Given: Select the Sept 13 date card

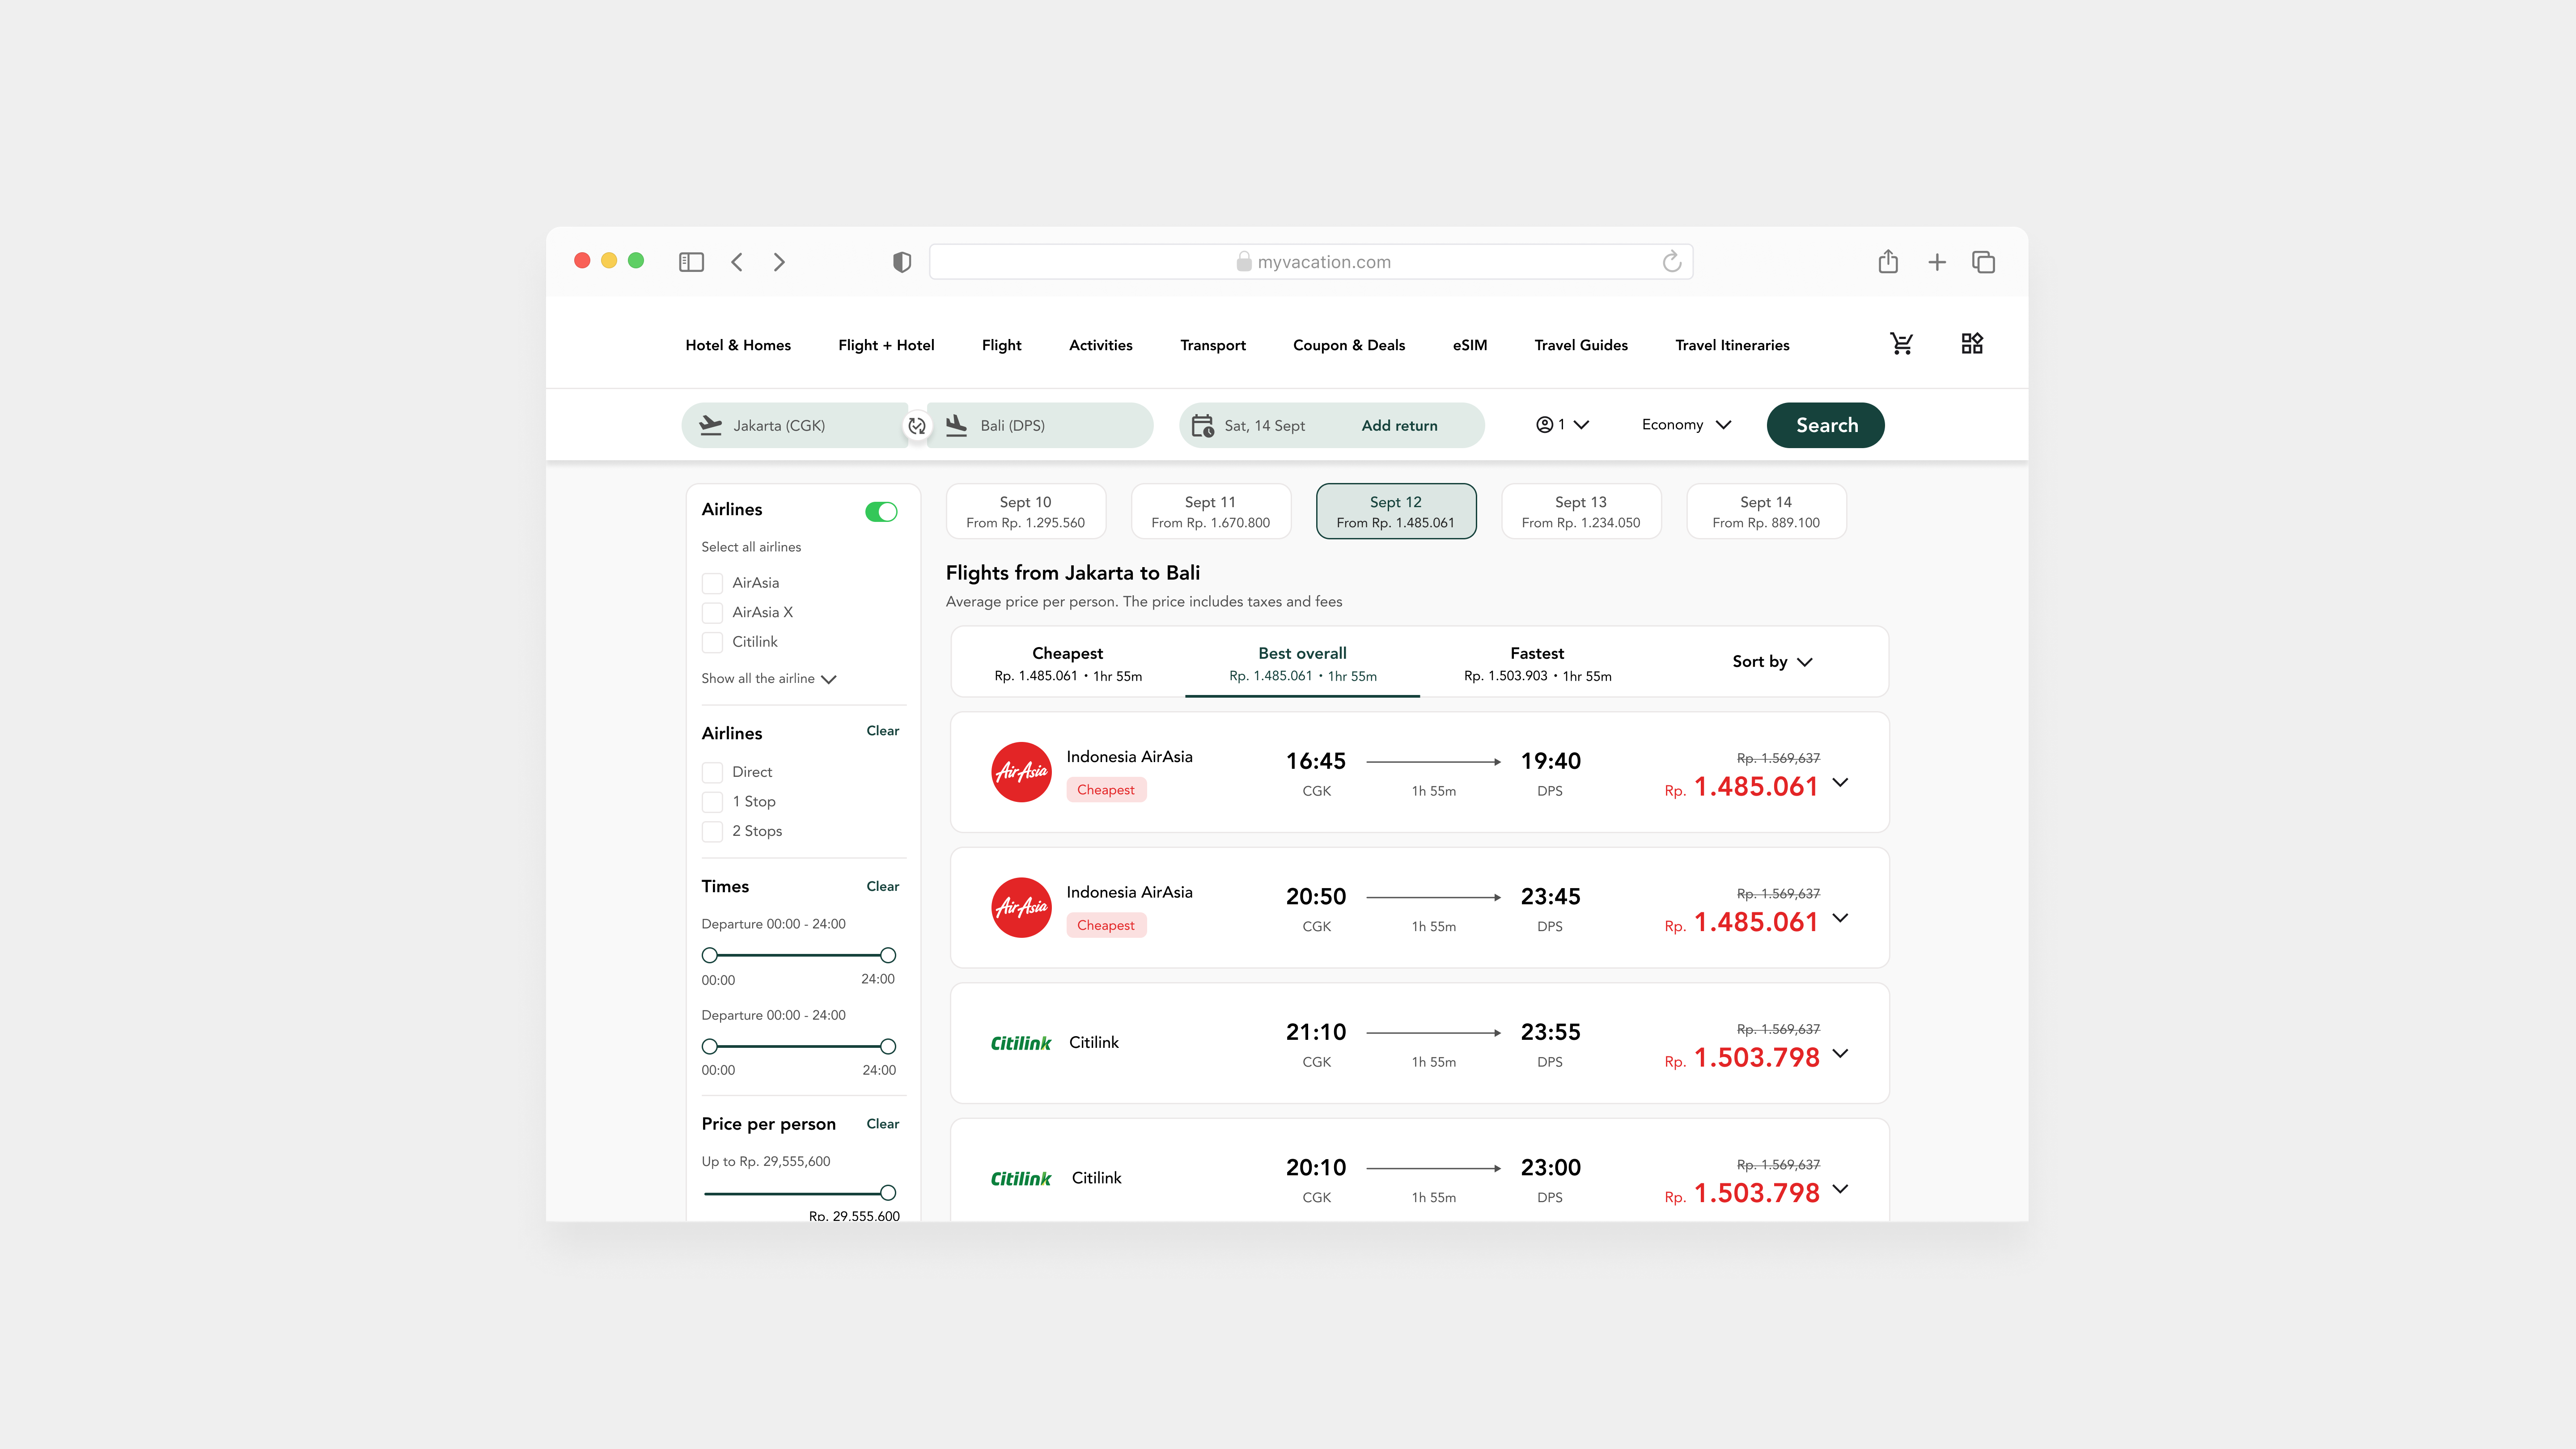Looking at the screenshot, I should (1581, 512).
